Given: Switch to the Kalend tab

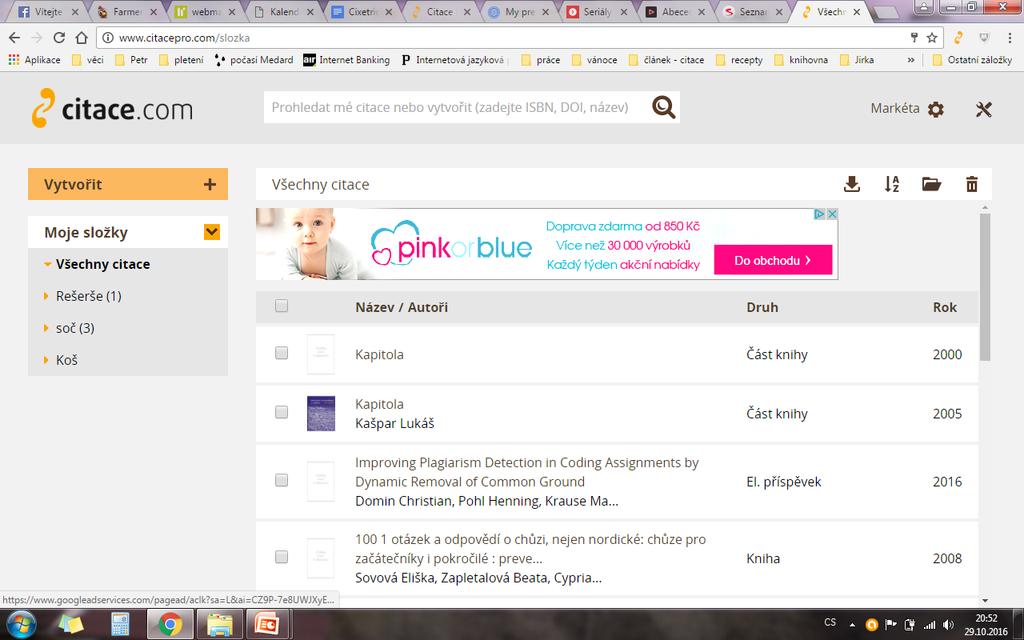Looking at the screenshot, I should click(x=283, y=11).
